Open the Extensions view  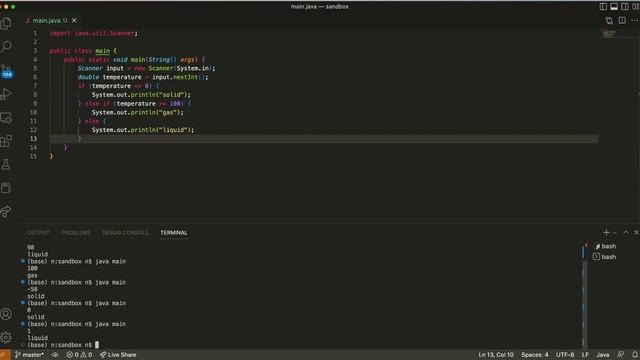6,141
